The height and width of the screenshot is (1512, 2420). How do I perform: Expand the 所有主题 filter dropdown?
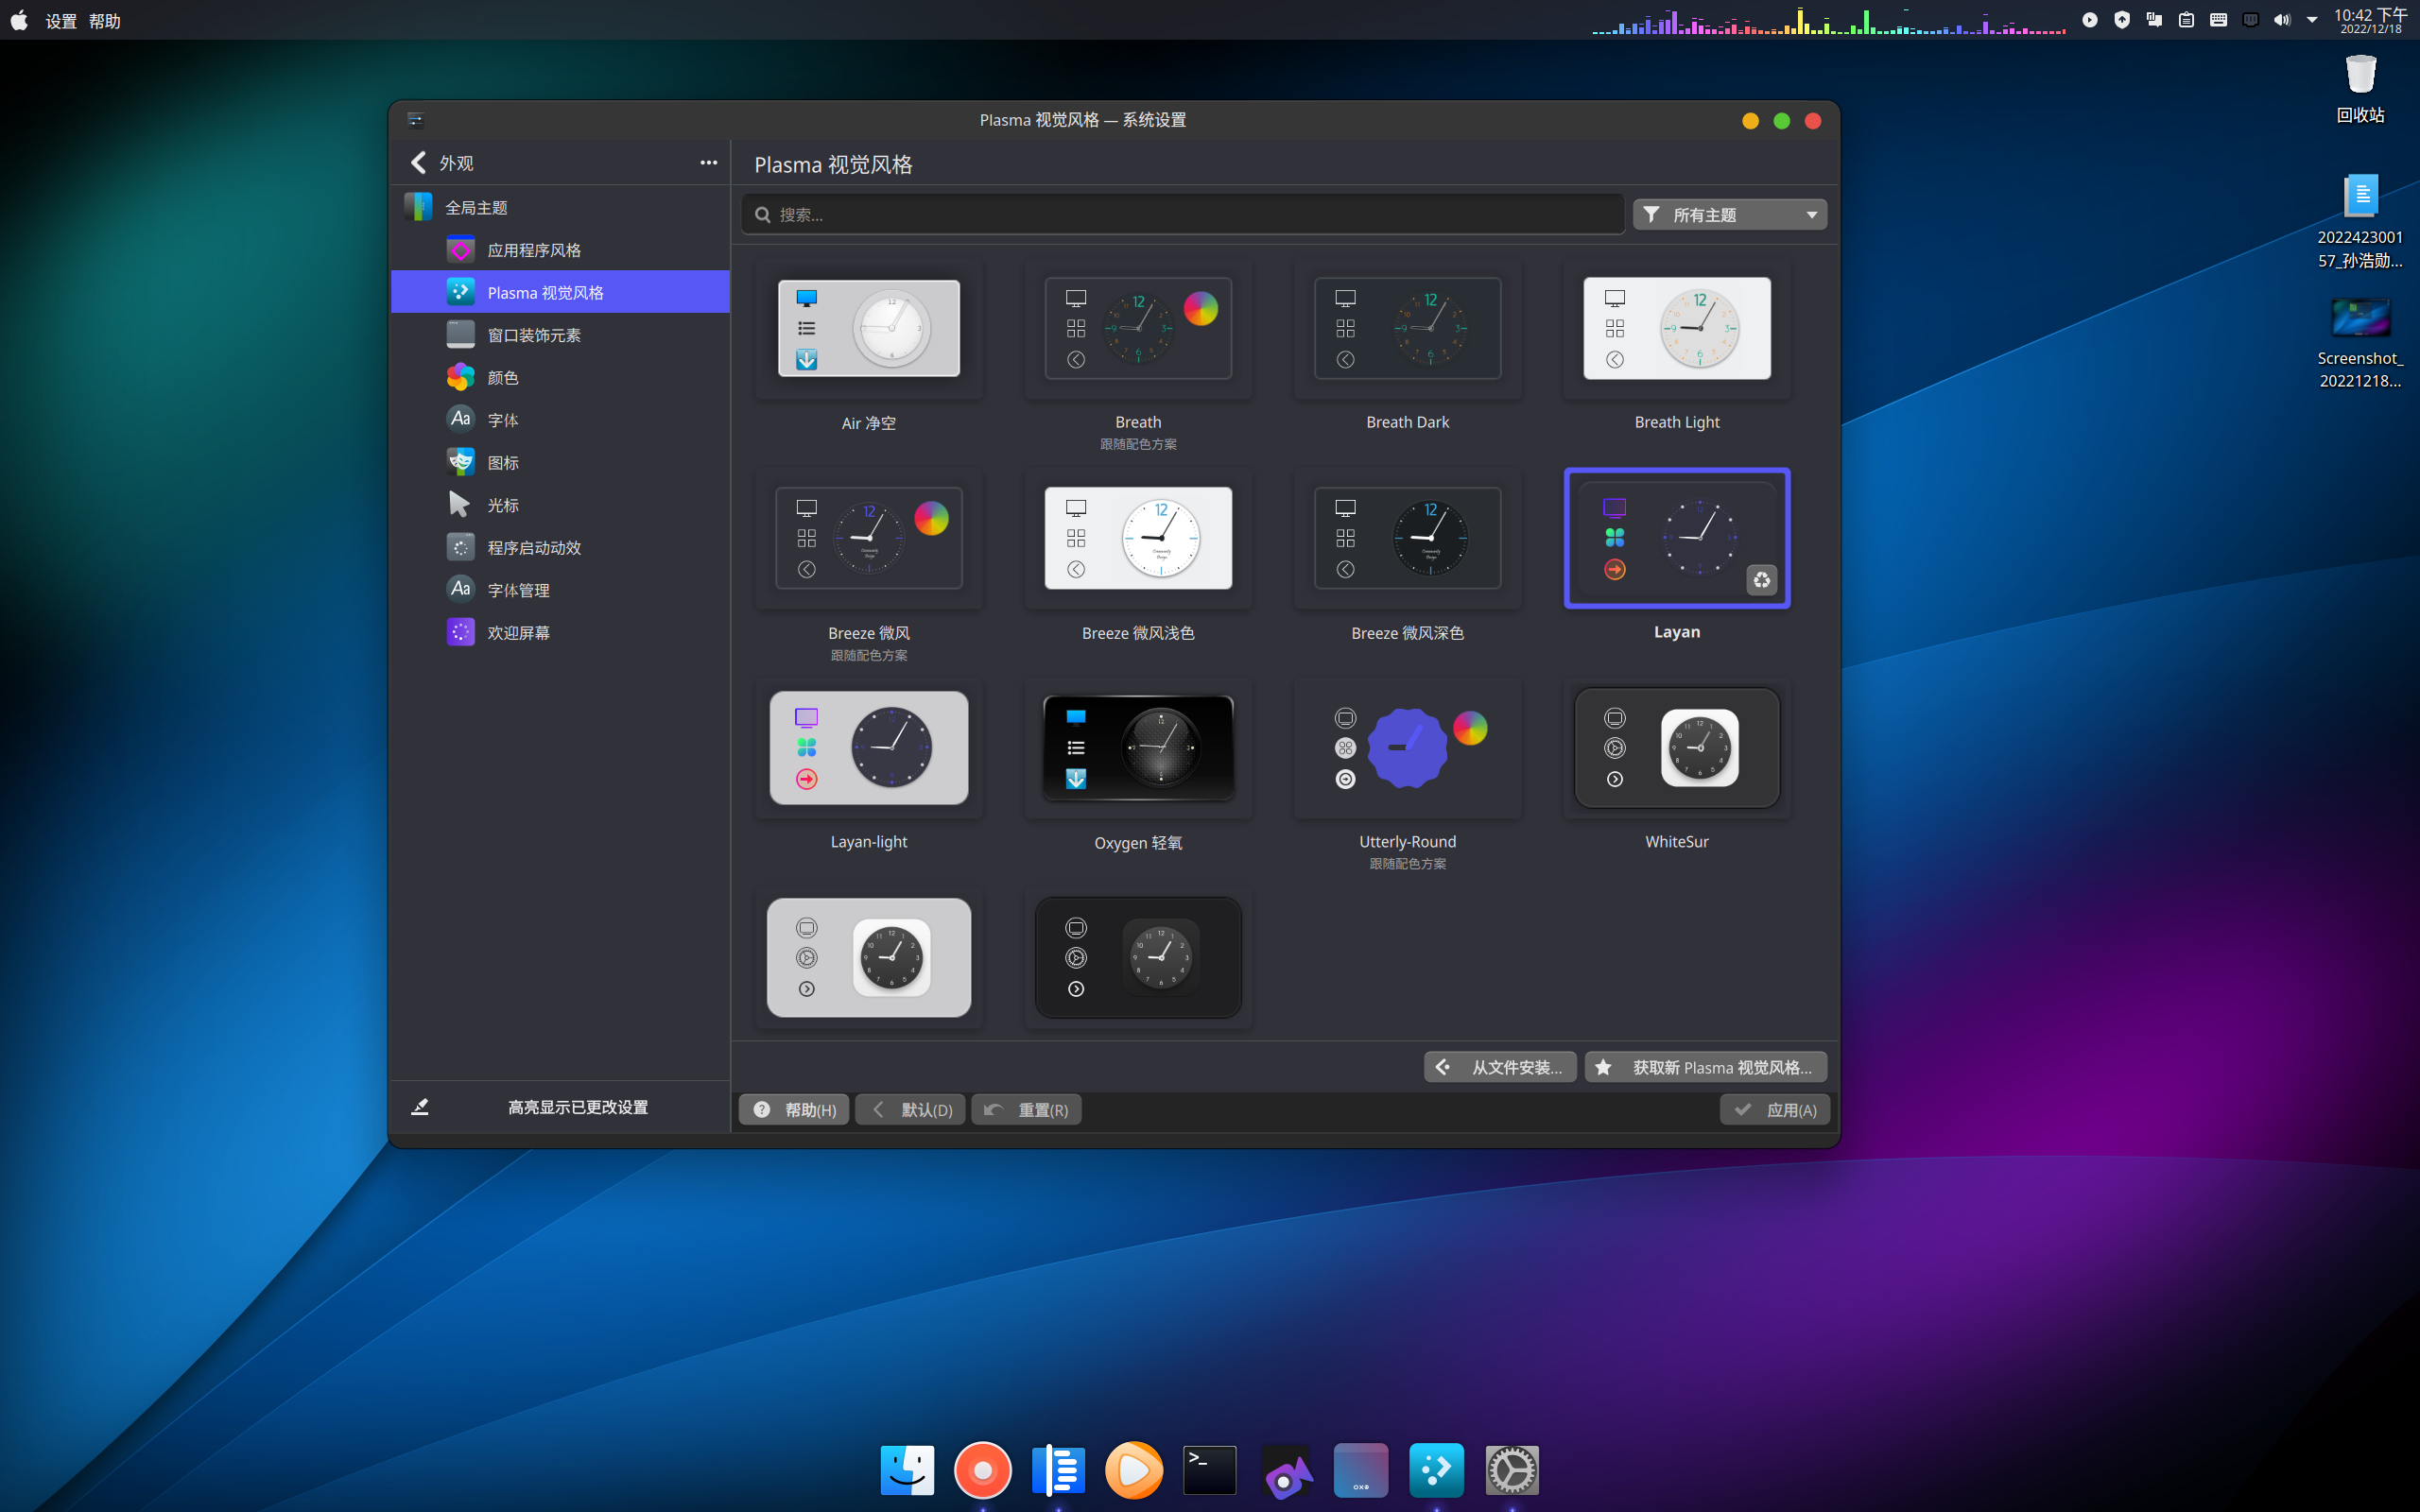click(1729, 215)
